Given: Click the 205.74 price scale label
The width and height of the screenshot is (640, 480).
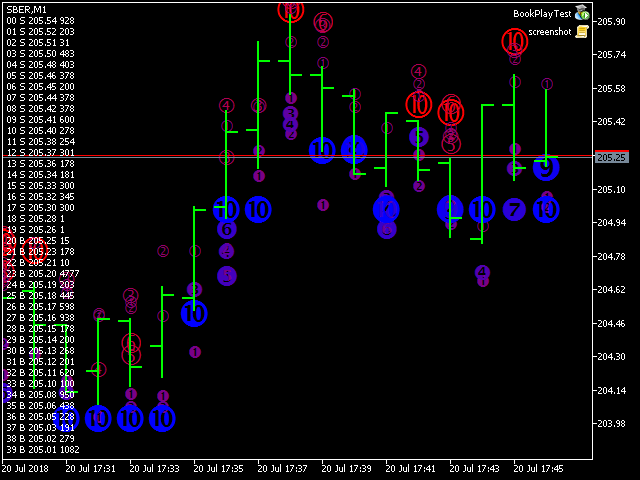Looking at the screenshot, I should pyautogui.click(x=611, y=55).
